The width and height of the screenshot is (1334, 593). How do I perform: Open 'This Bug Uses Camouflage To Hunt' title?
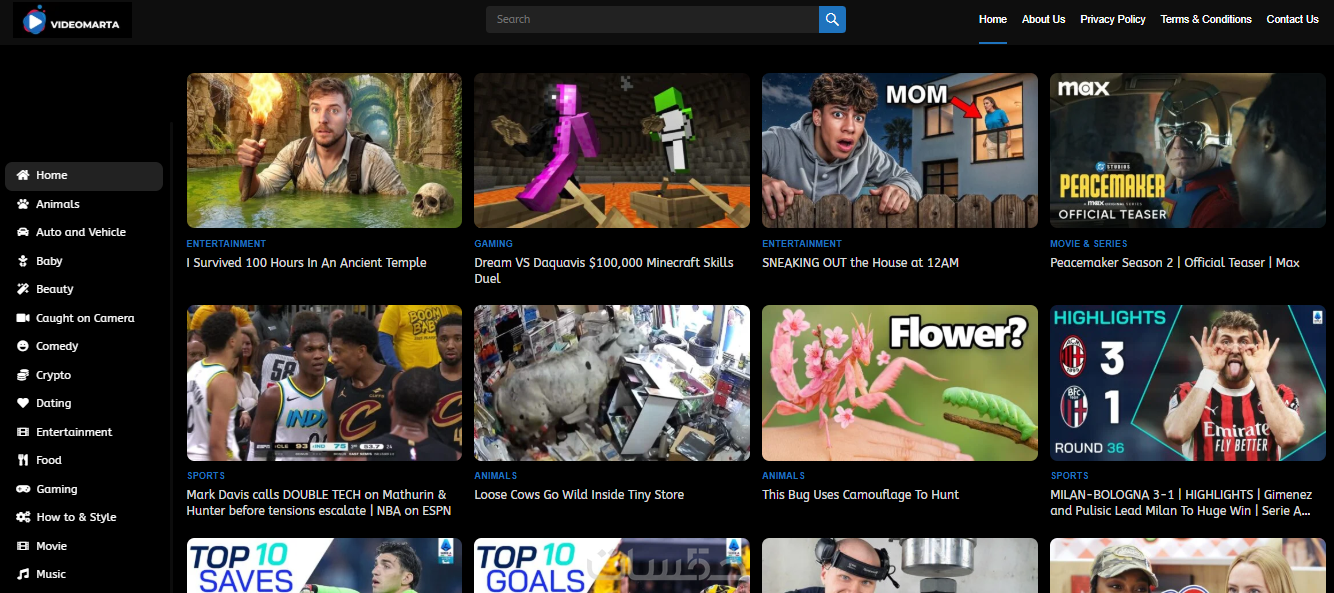coord(860,495)
